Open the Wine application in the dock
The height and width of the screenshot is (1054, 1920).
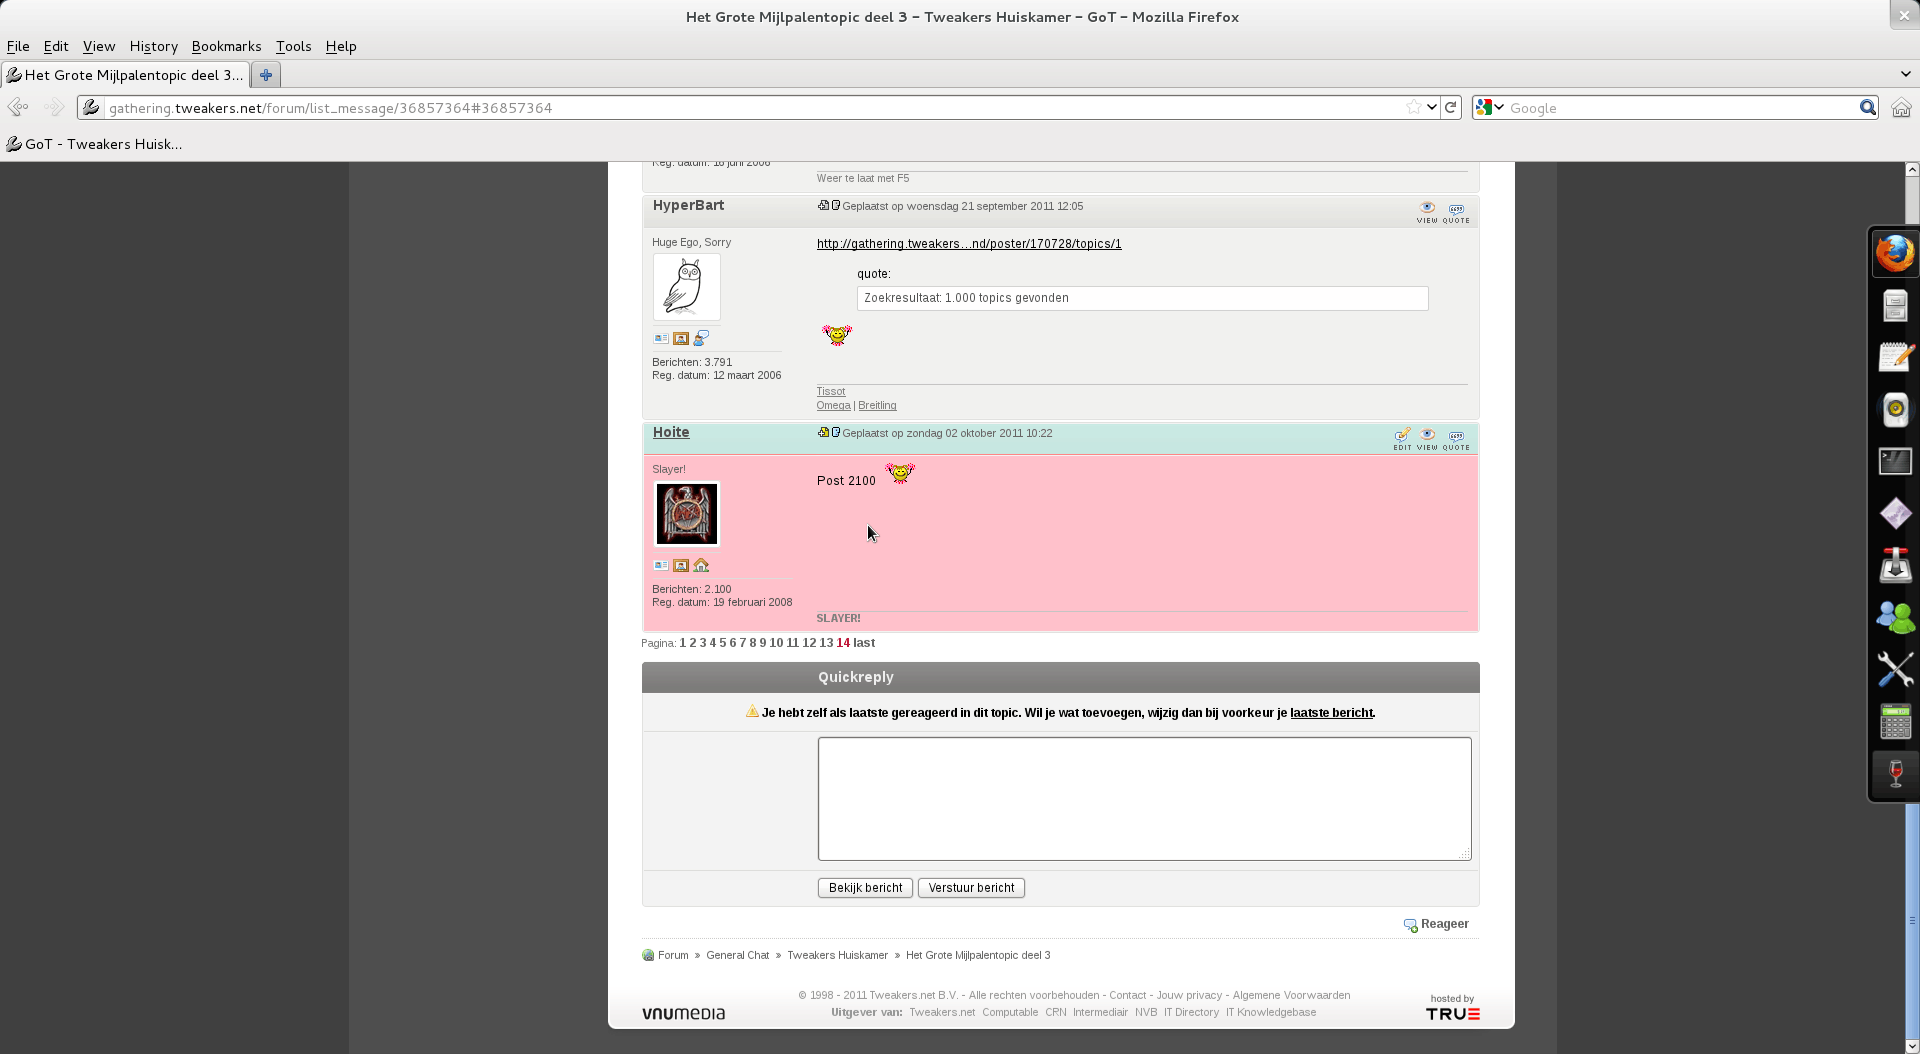click(1895, 773)
